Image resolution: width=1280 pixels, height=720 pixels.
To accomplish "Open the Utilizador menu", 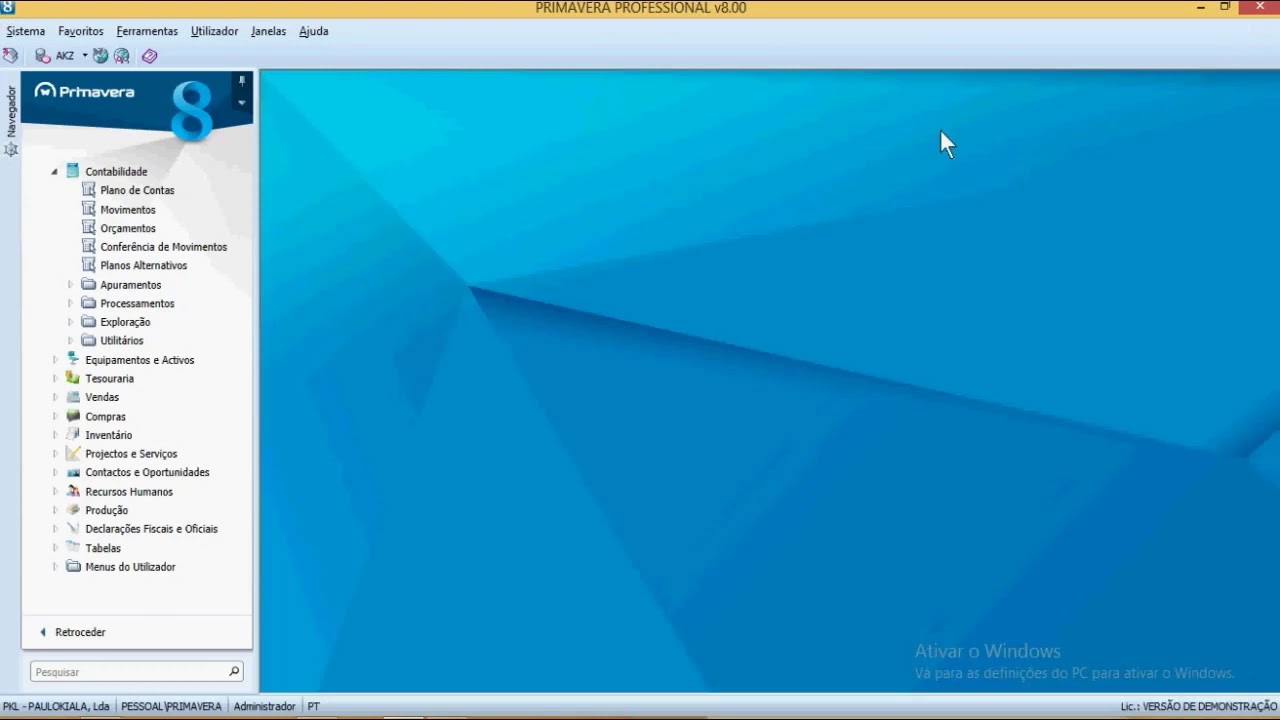I will coord(215,31).
